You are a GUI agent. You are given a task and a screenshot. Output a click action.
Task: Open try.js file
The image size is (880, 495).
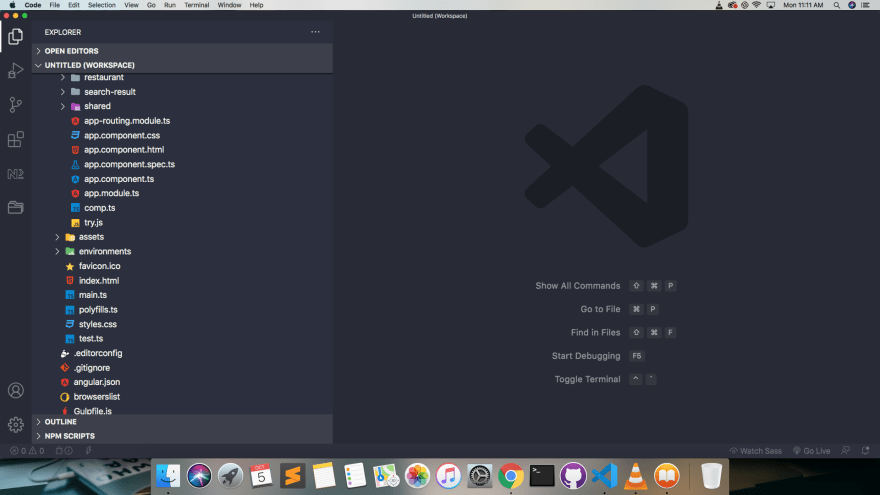pos(93,222)
